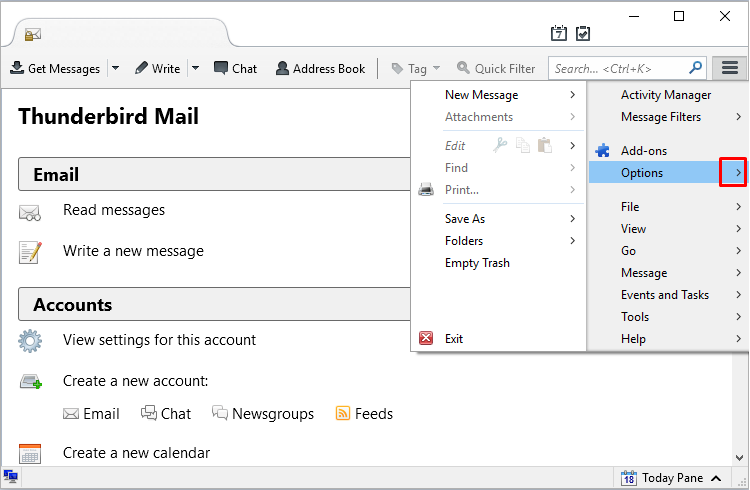The image size is (750, 490).
Task: Click the red Exit icon
Action: (426, 338)
